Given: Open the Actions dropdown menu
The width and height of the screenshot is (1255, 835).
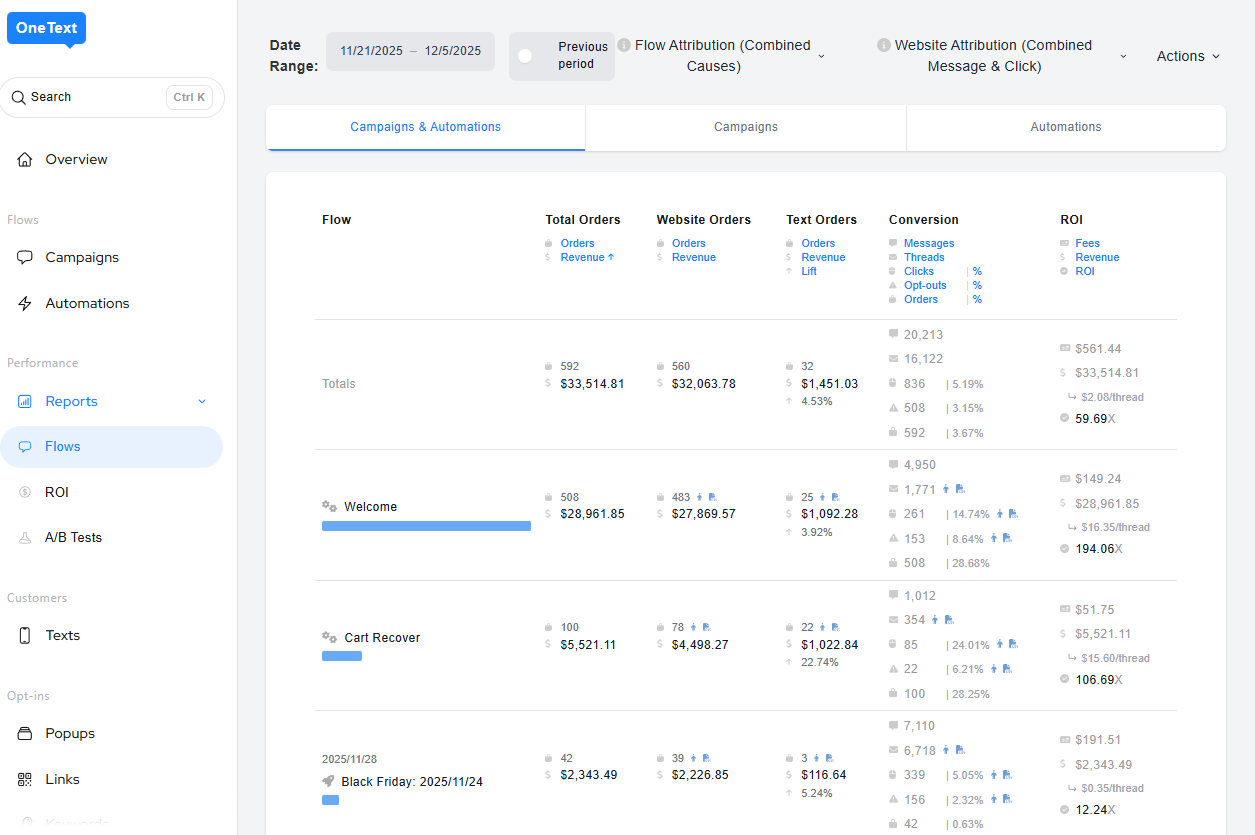Looking at the screenshot, I should pyautogui.click(x=1188, y=56).
